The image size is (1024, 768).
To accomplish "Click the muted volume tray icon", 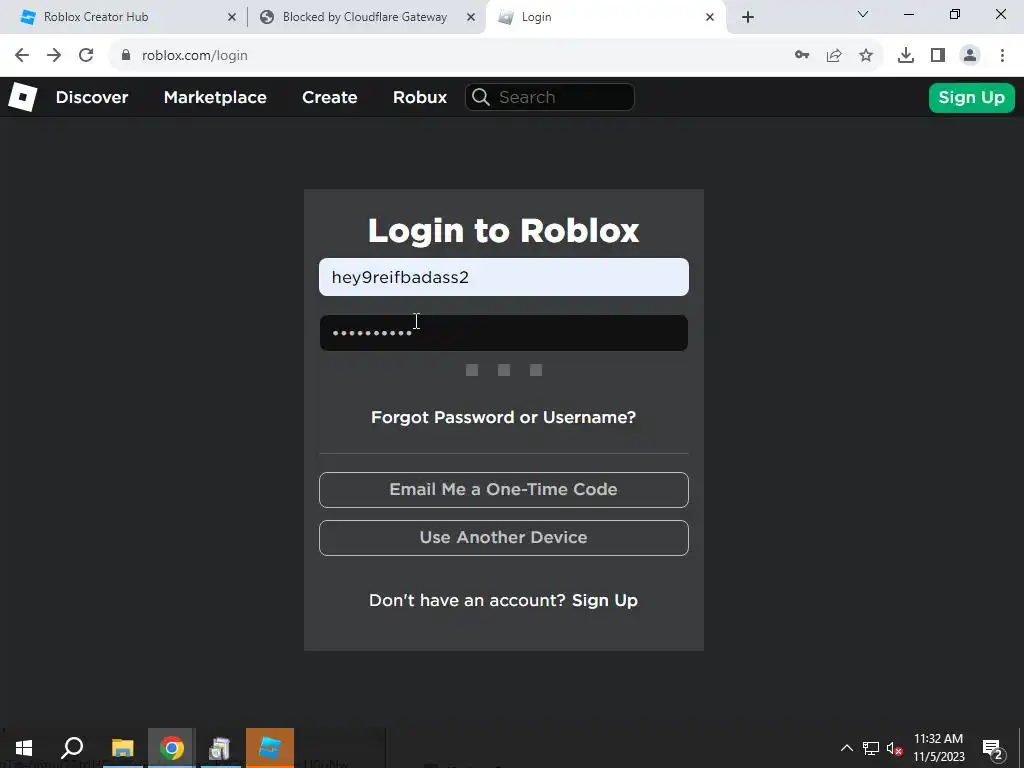I will [894, 748].
